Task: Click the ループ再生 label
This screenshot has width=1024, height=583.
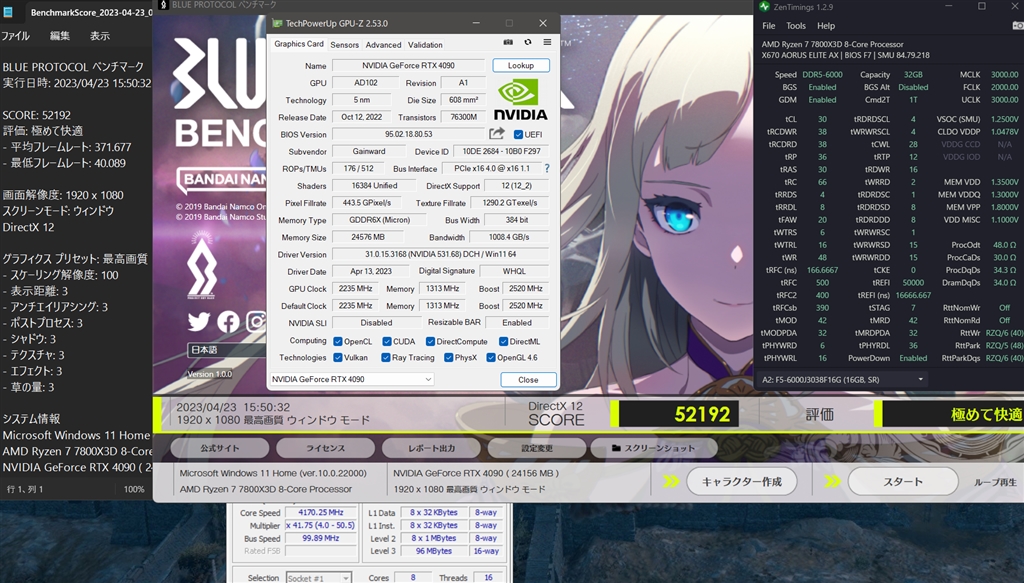Action: pos(995,482)
